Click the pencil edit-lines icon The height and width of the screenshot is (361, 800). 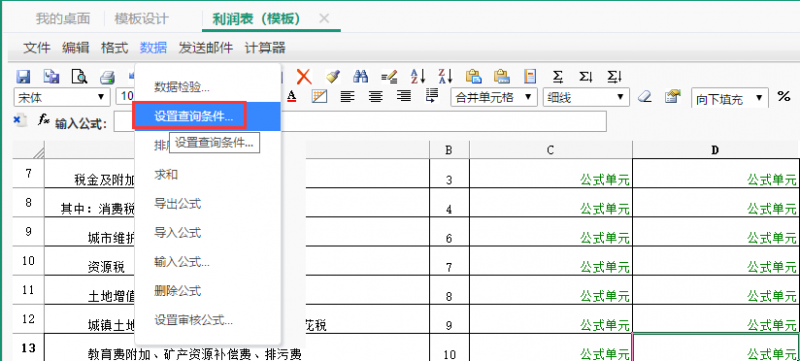[x=389, y=77]
